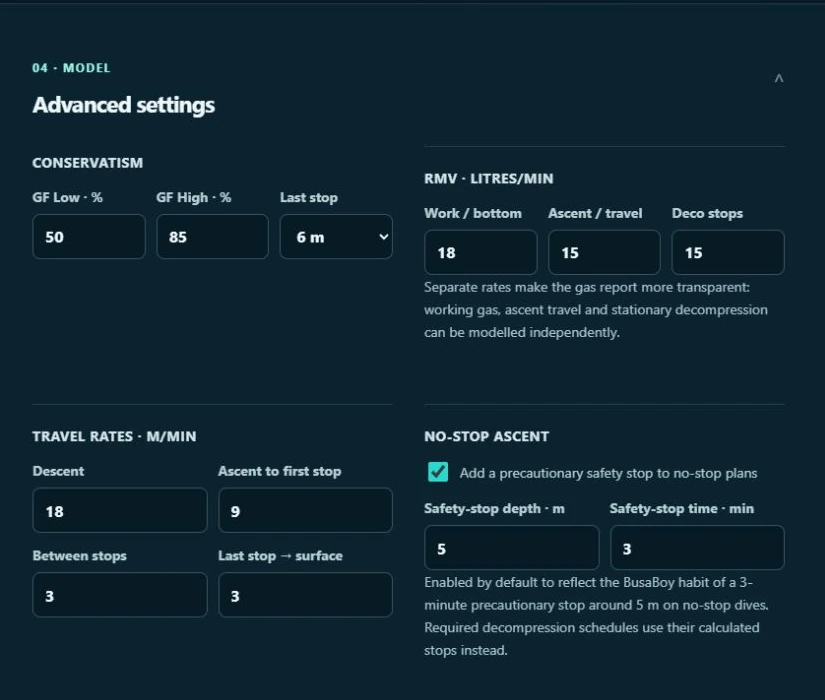
Task: Click the 'Safety-stop time · min' label
Action: (x=682, y=509)
